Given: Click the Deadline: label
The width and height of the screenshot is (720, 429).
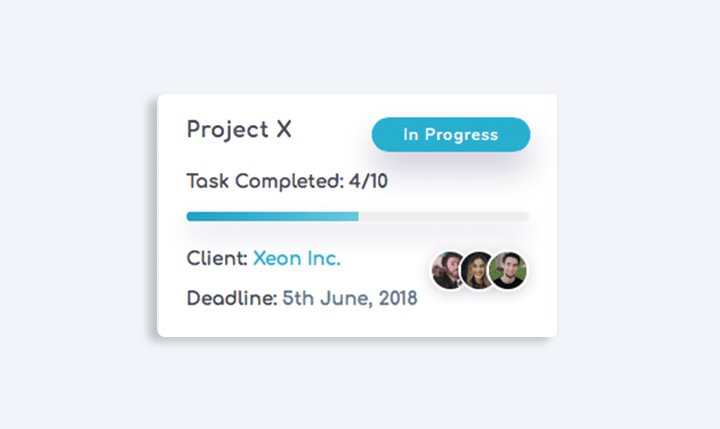Looking at the screenshot, I should pyautogui.click(x=232, y=298).
